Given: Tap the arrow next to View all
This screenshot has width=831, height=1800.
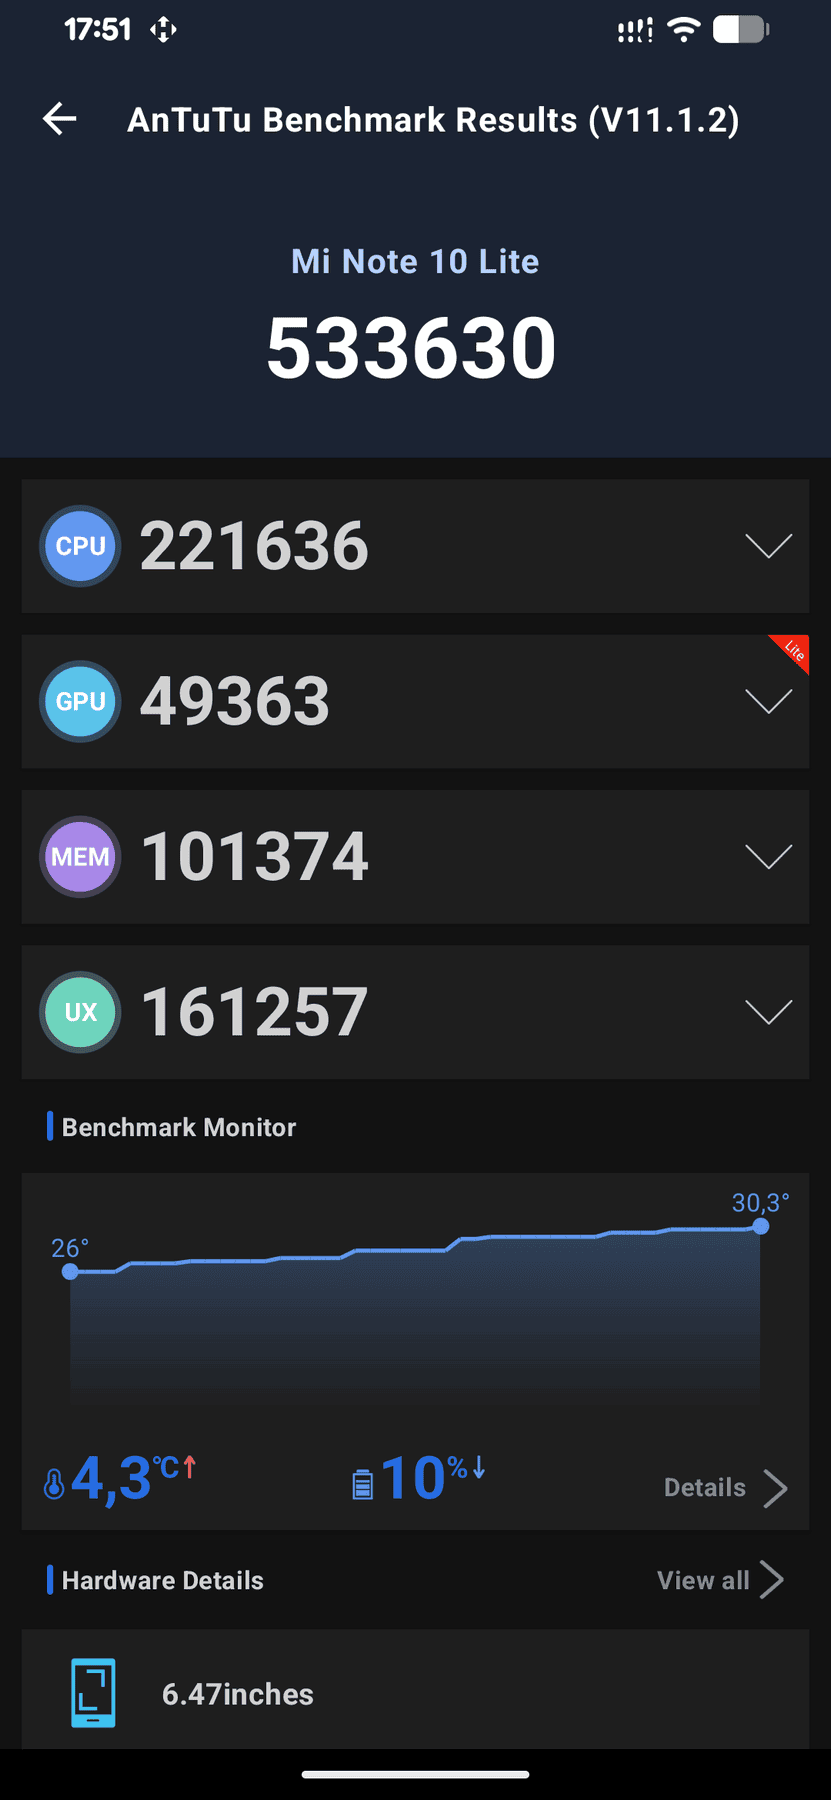Looking at the screenshot, I should pos(771,1580).
